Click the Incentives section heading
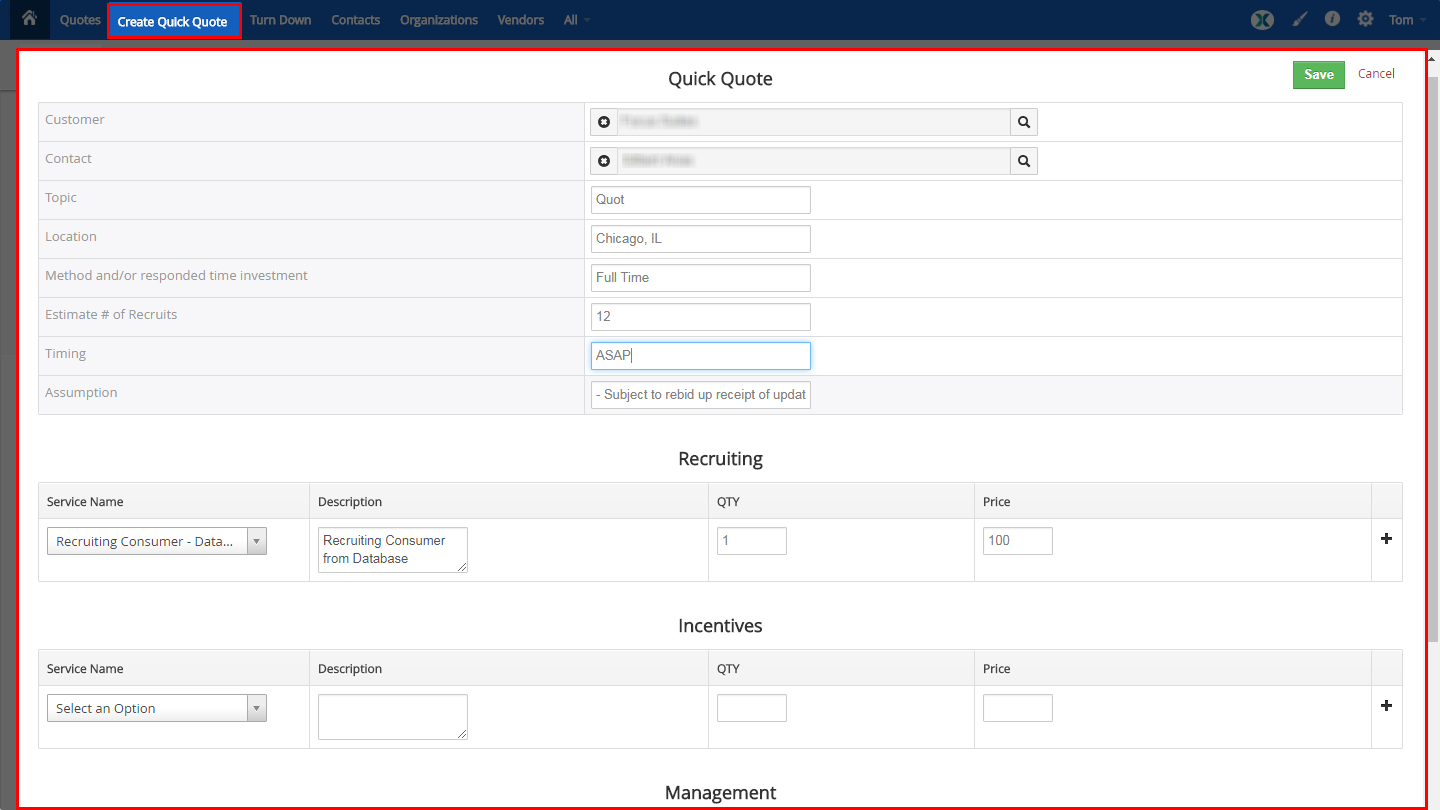Viewport: 1440px width, 810px height. tap(720, 626)
